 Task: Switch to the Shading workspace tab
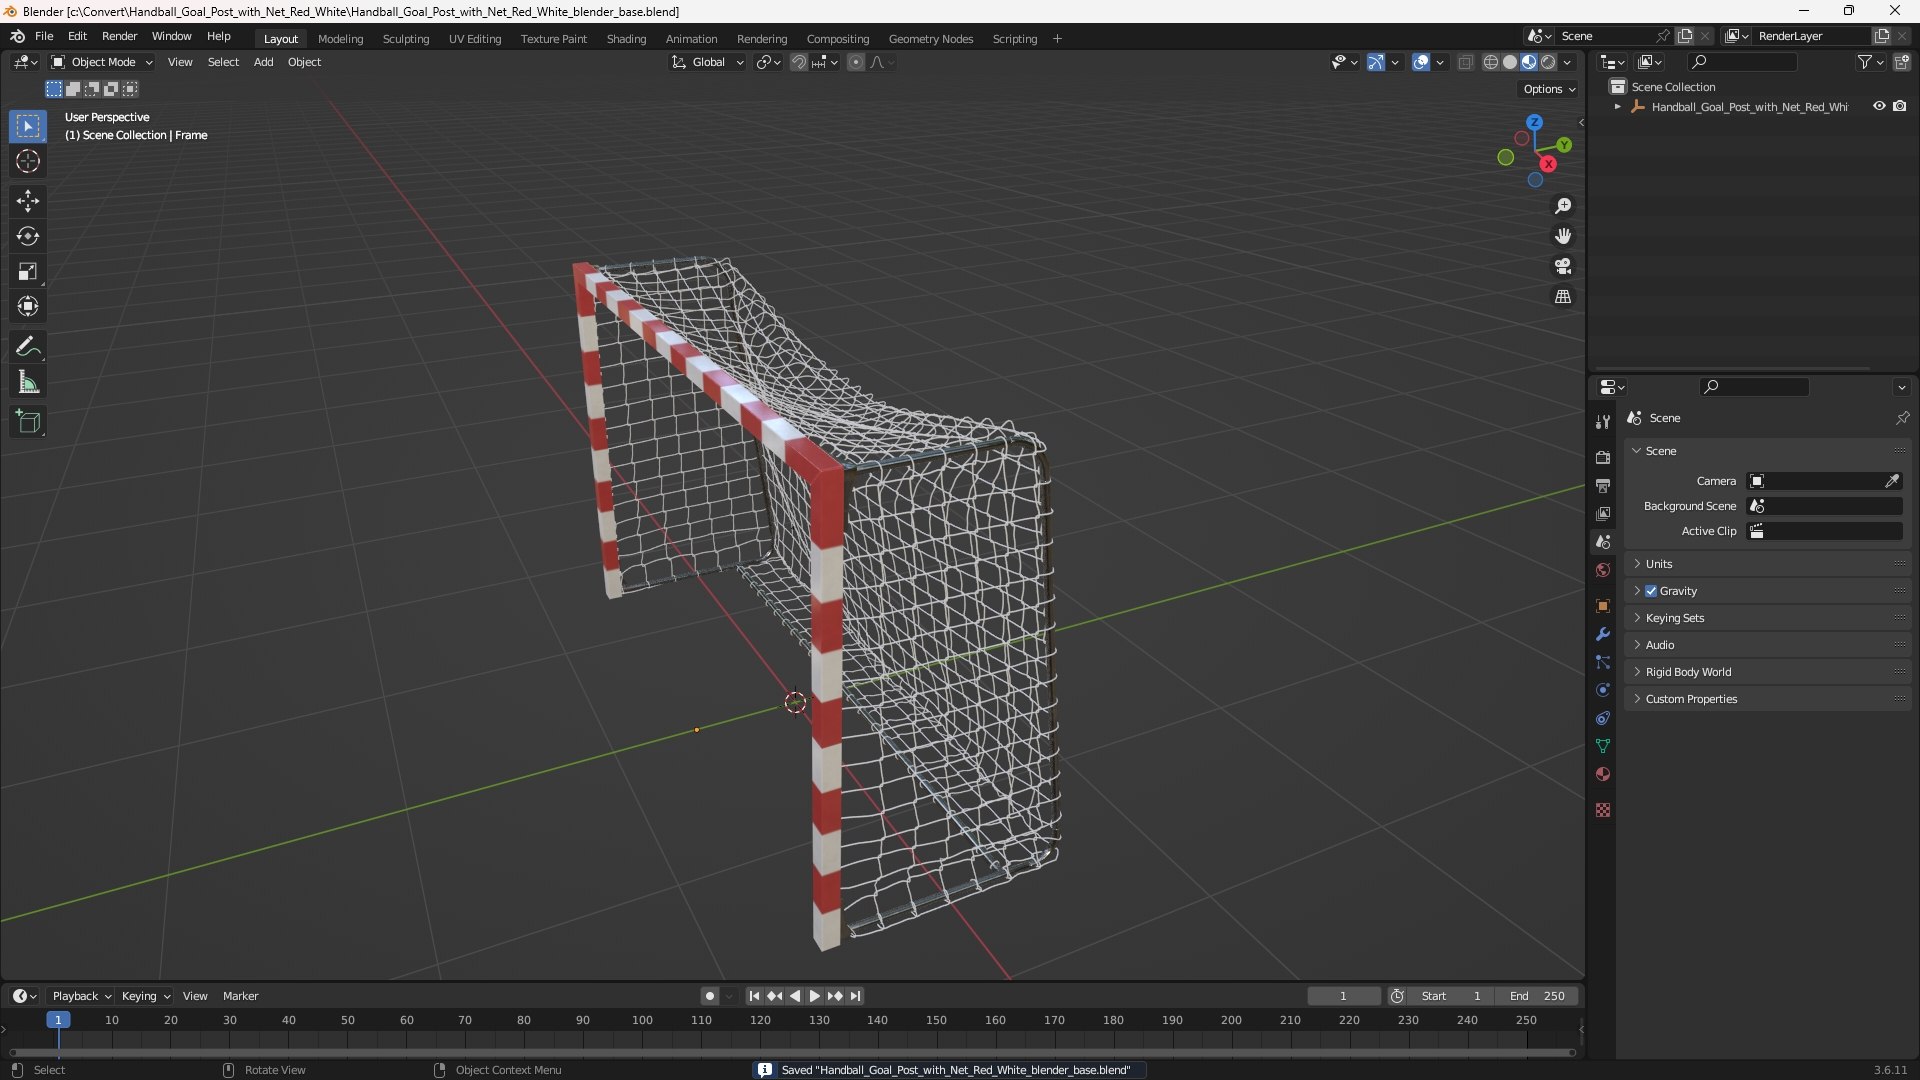[626, 39]
